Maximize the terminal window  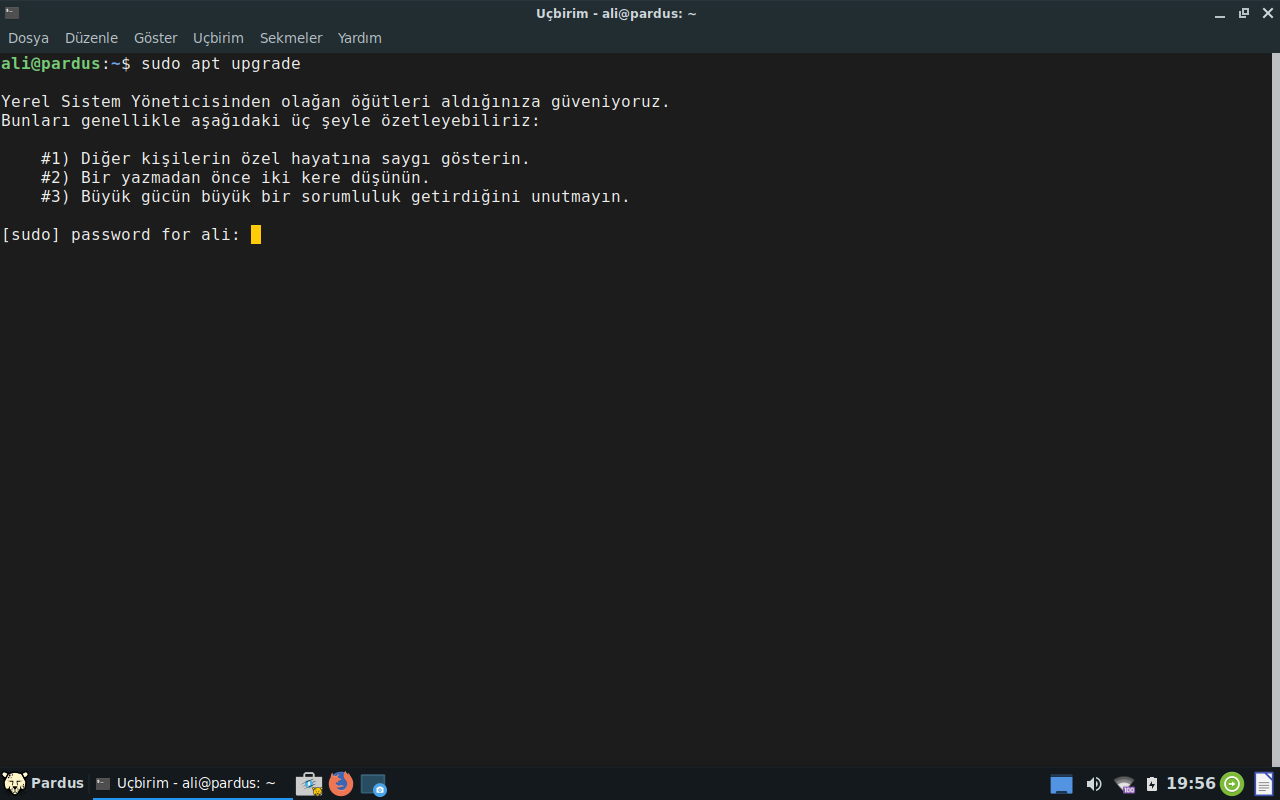pos(1244,13)
